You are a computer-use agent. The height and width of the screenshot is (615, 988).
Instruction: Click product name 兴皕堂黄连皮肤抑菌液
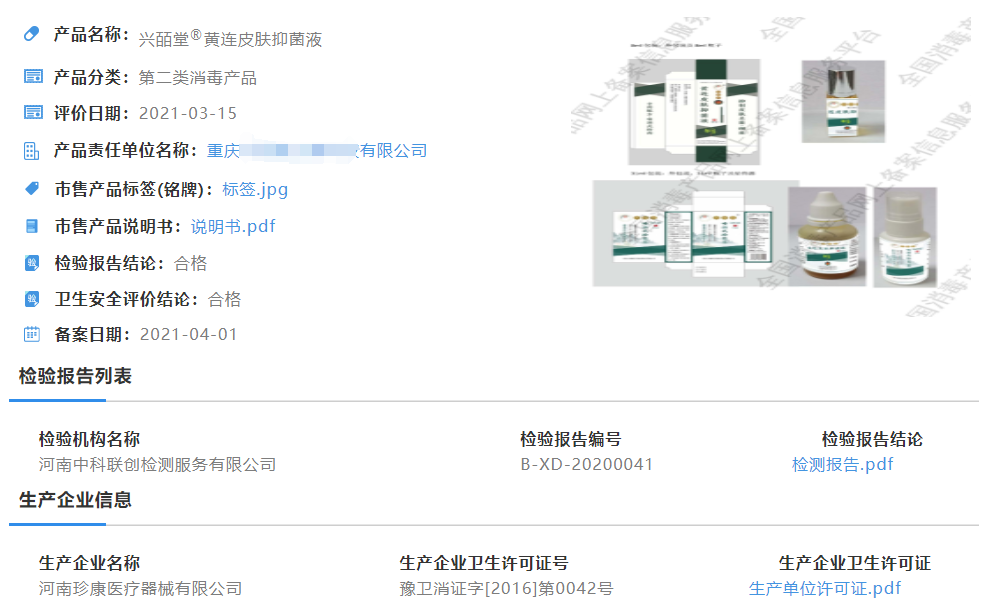pyautogui.click(x=230, y=38)
